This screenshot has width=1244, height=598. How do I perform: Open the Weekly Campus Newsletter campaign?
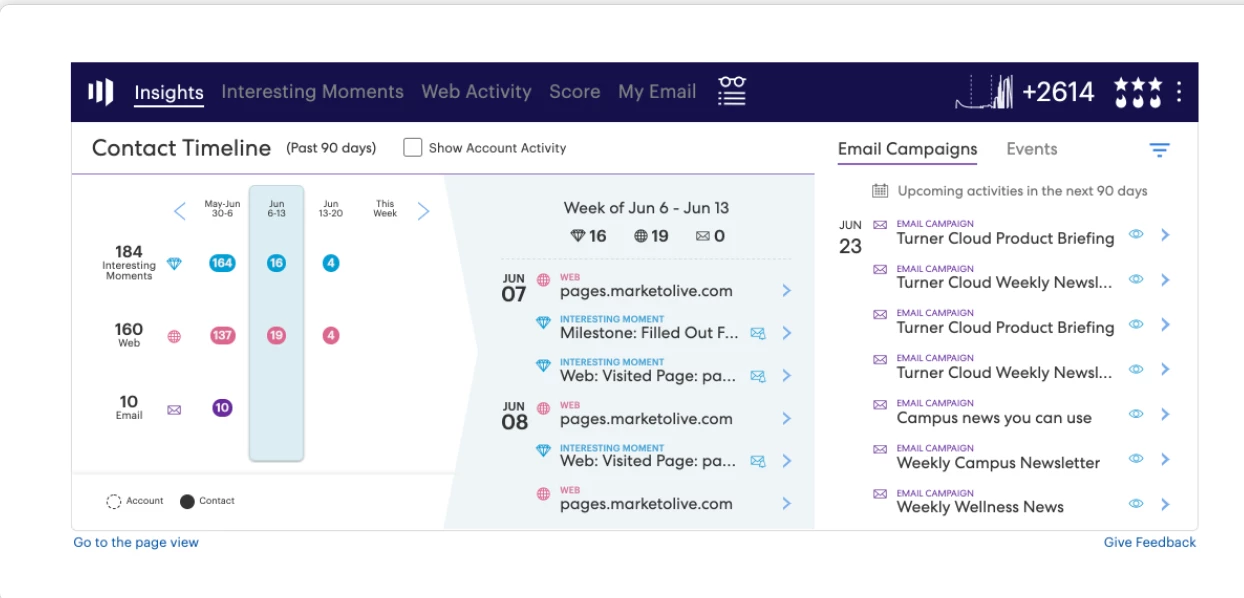[998, 463]
